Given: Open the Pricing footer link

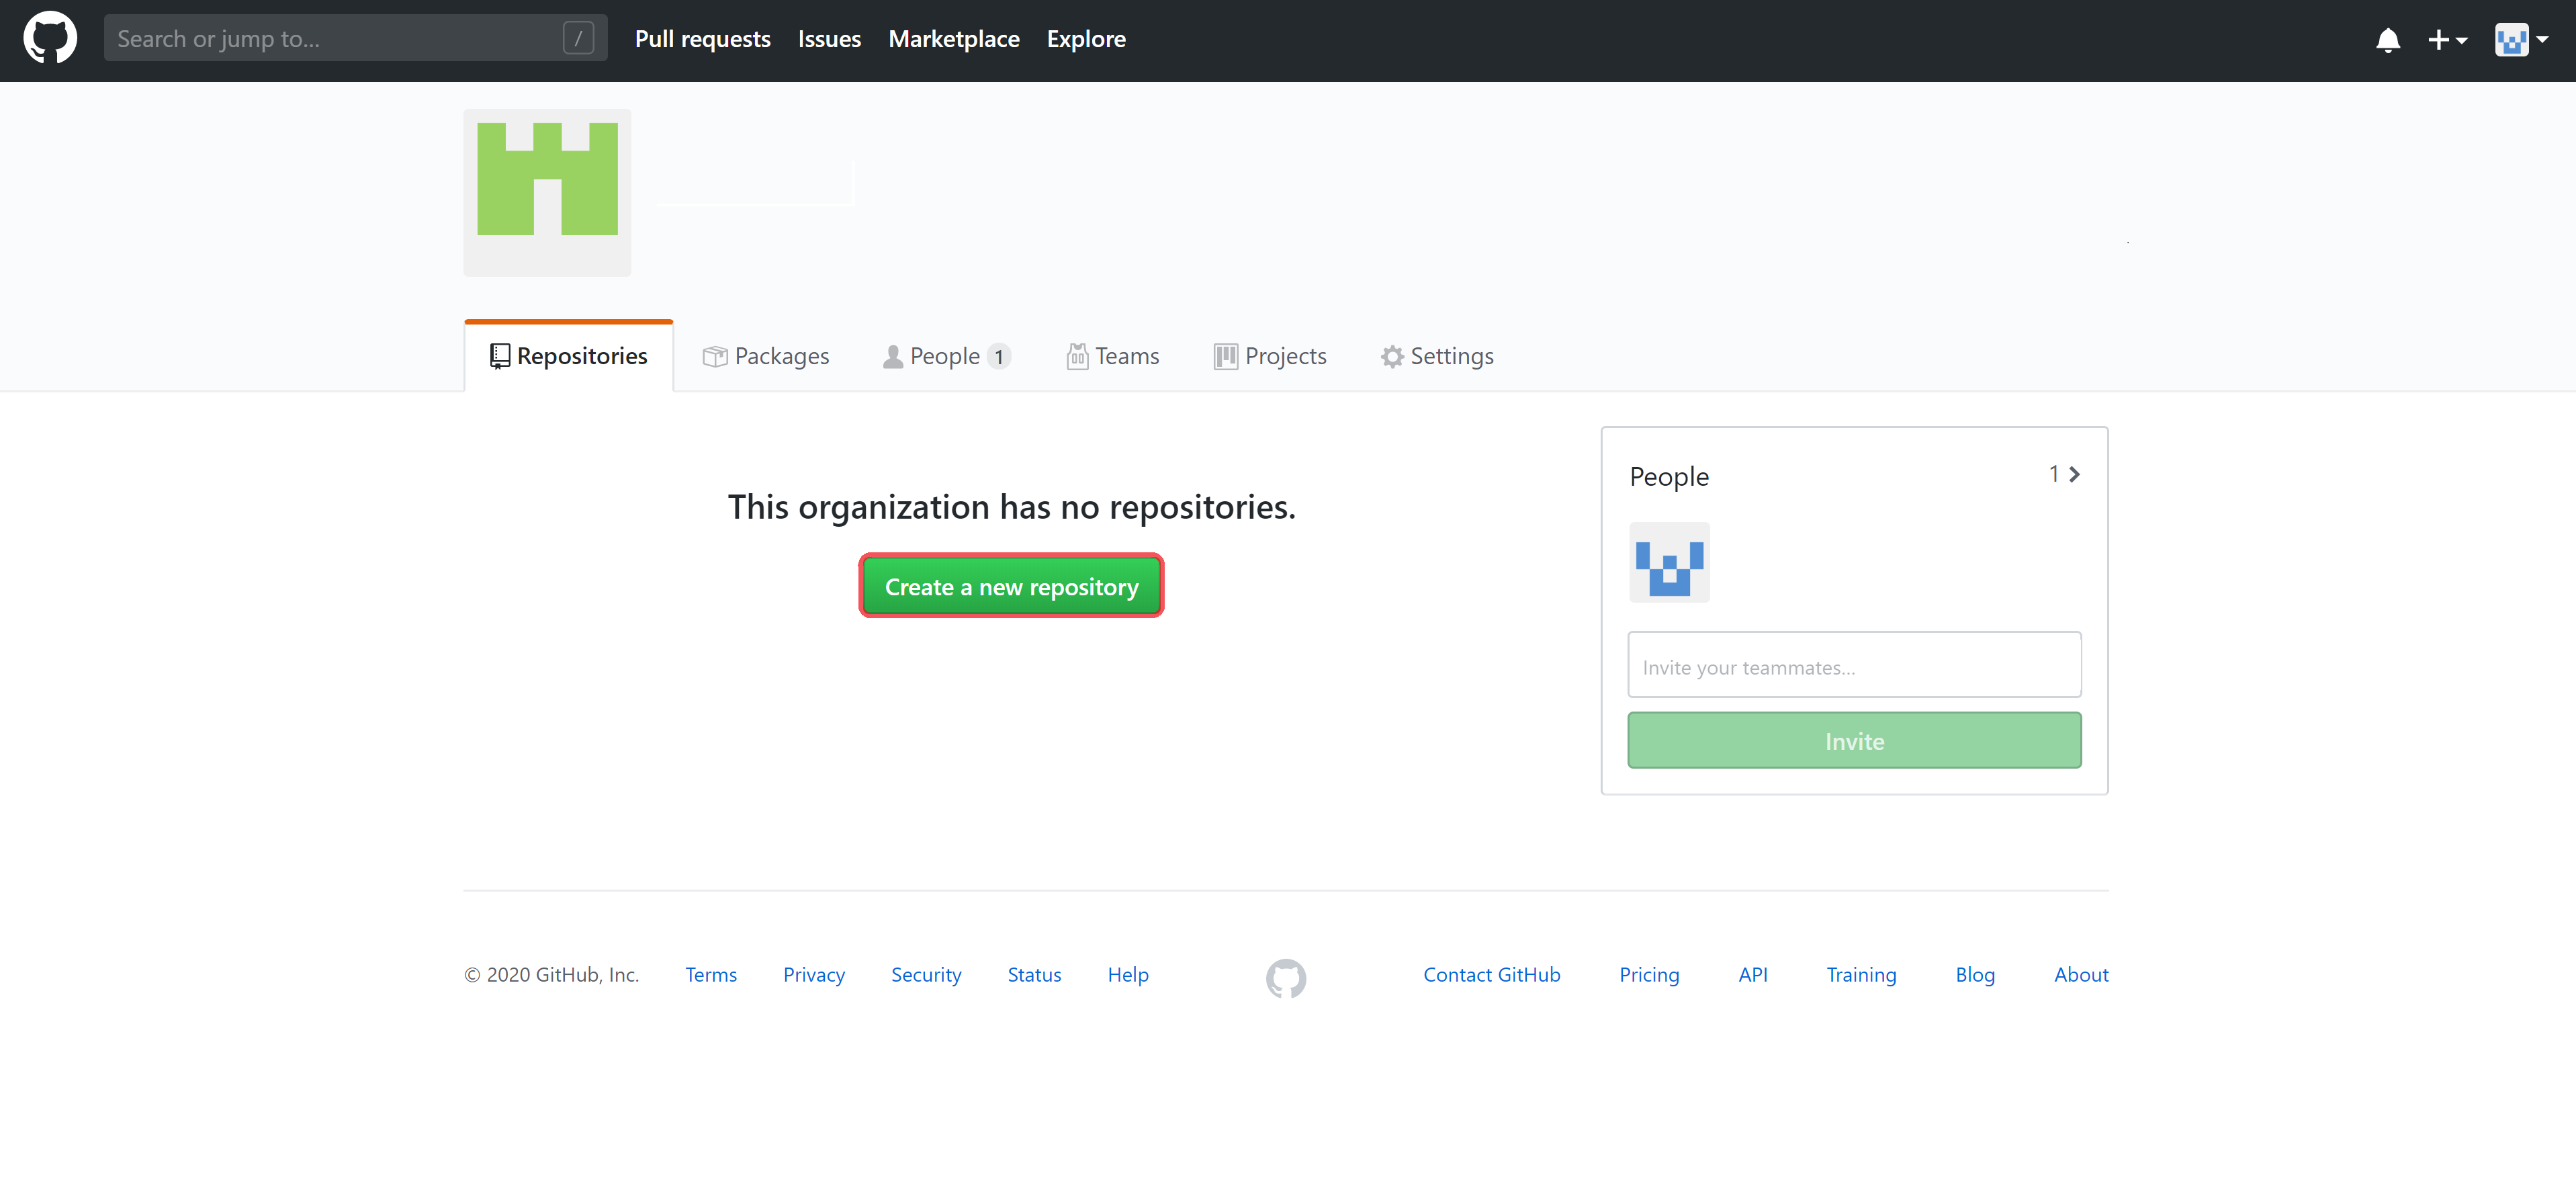Looking at the screenshot, I should pos(1649,974).
